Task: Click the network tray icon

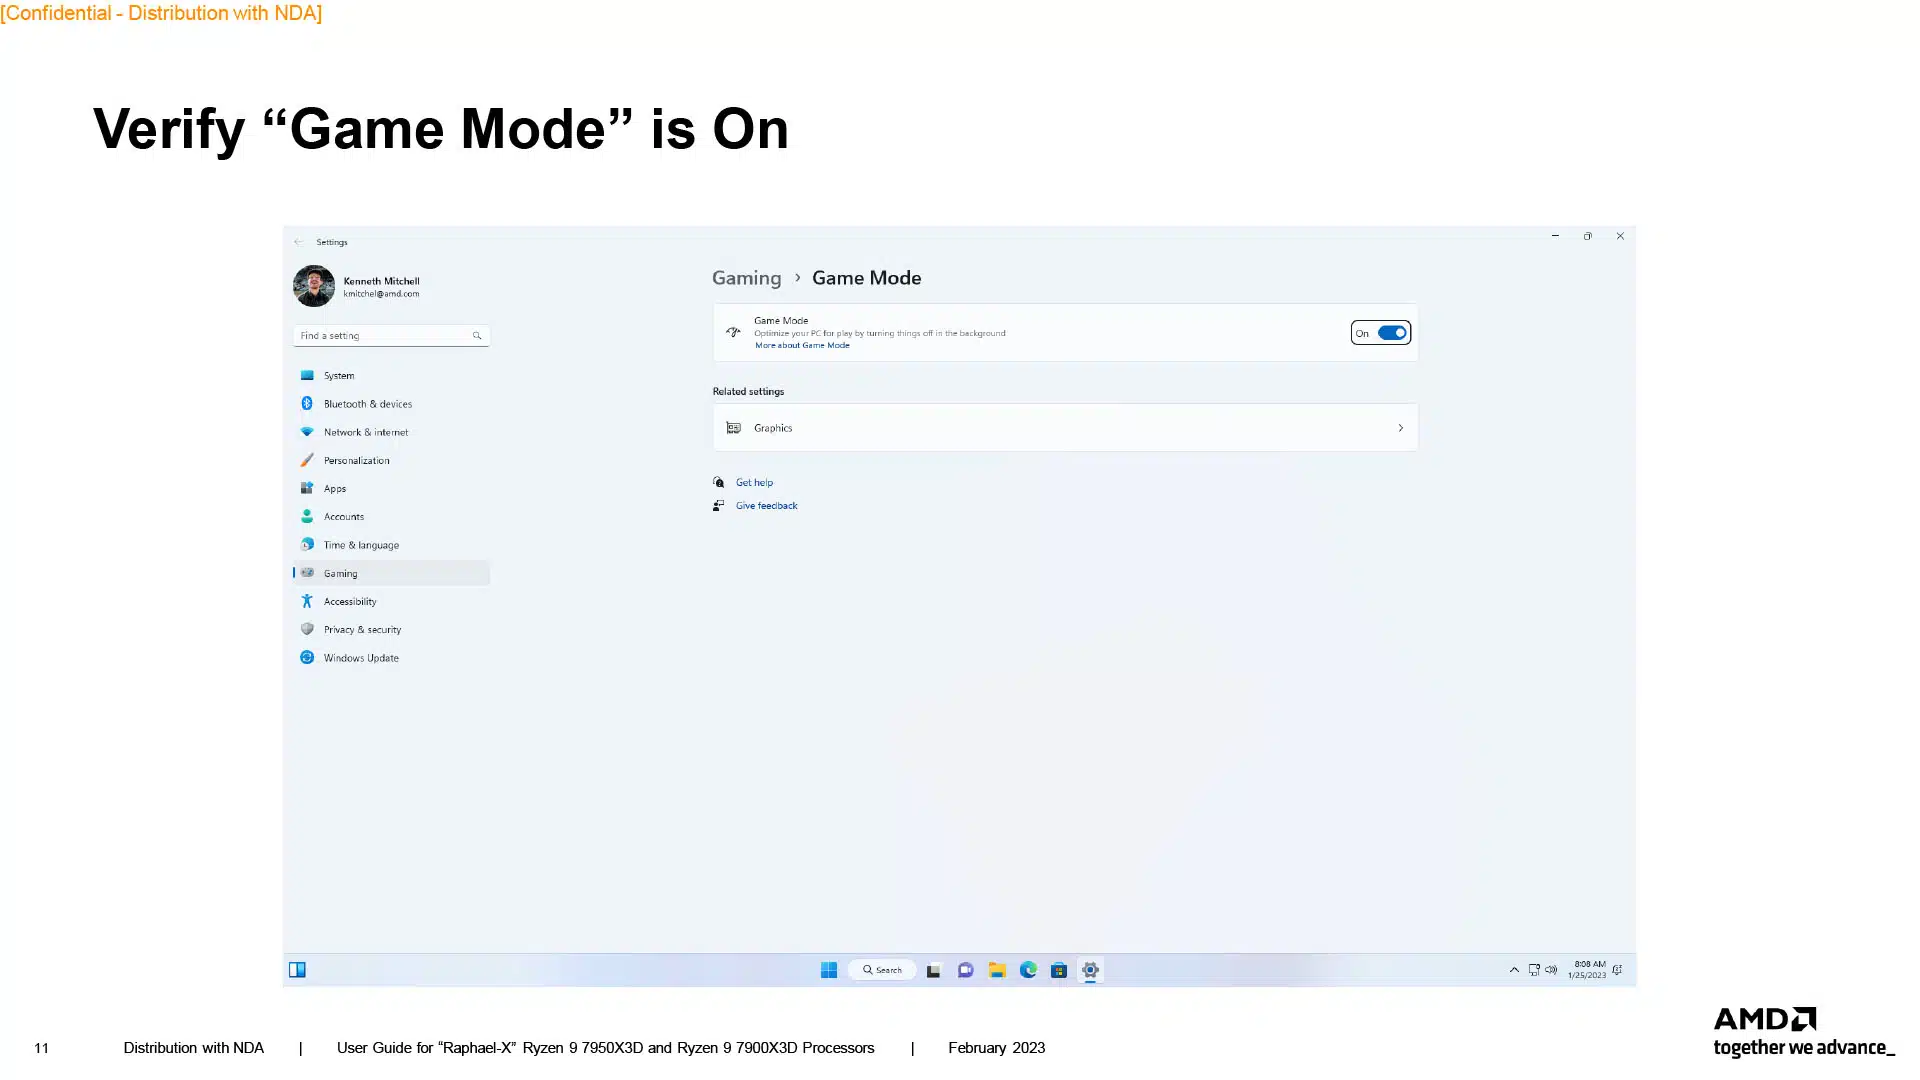Action: pyautogui.click(x=1534, y=970)
